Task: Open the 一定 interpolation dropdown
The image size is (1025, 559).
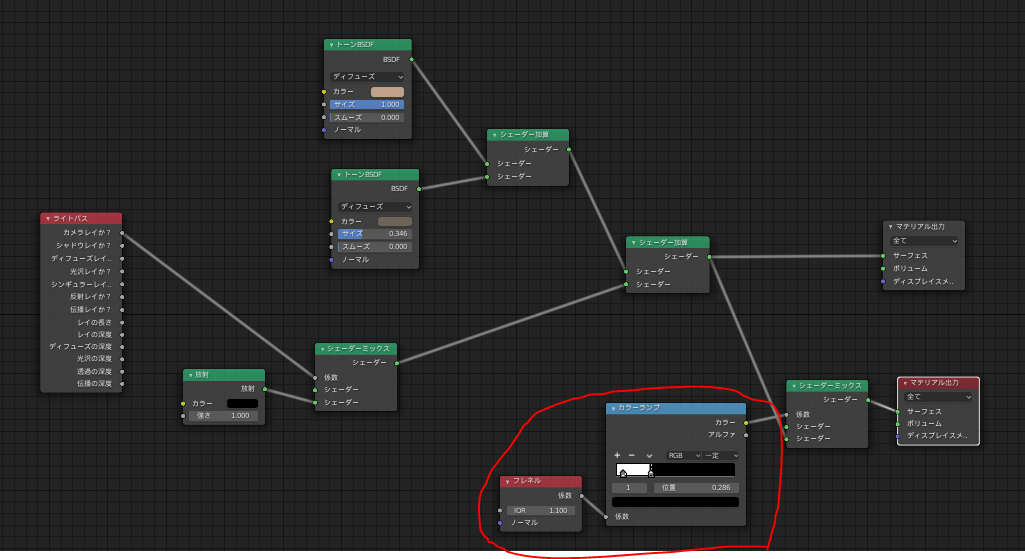Action: (722, 456)
